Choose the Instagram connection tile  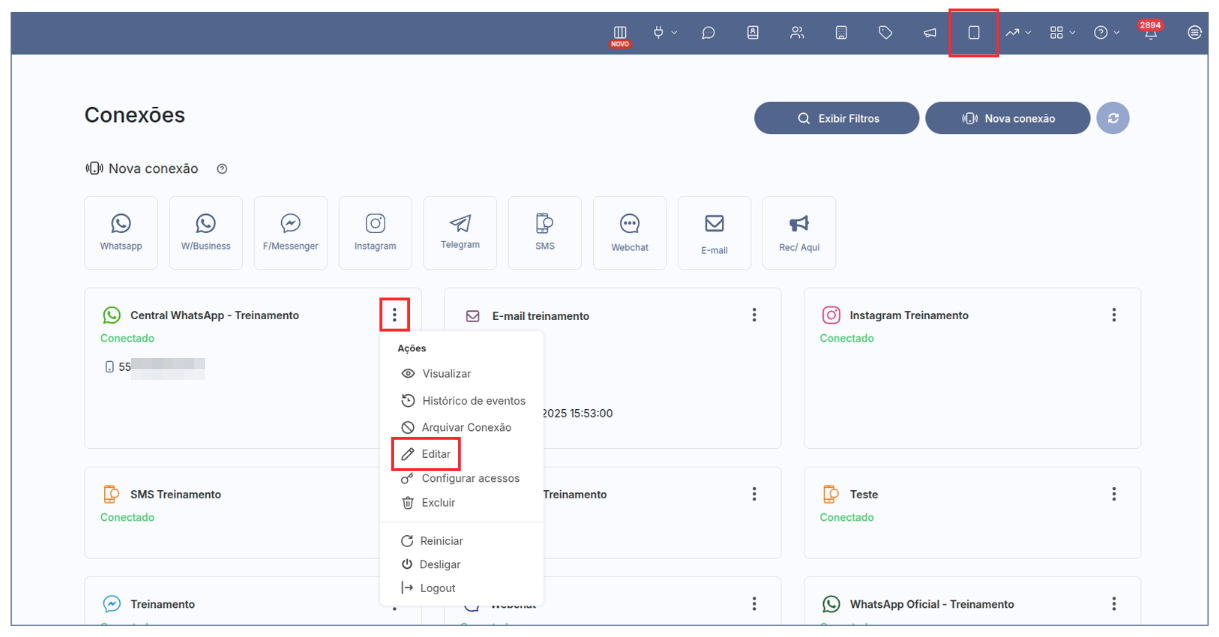tap(375, 232)
